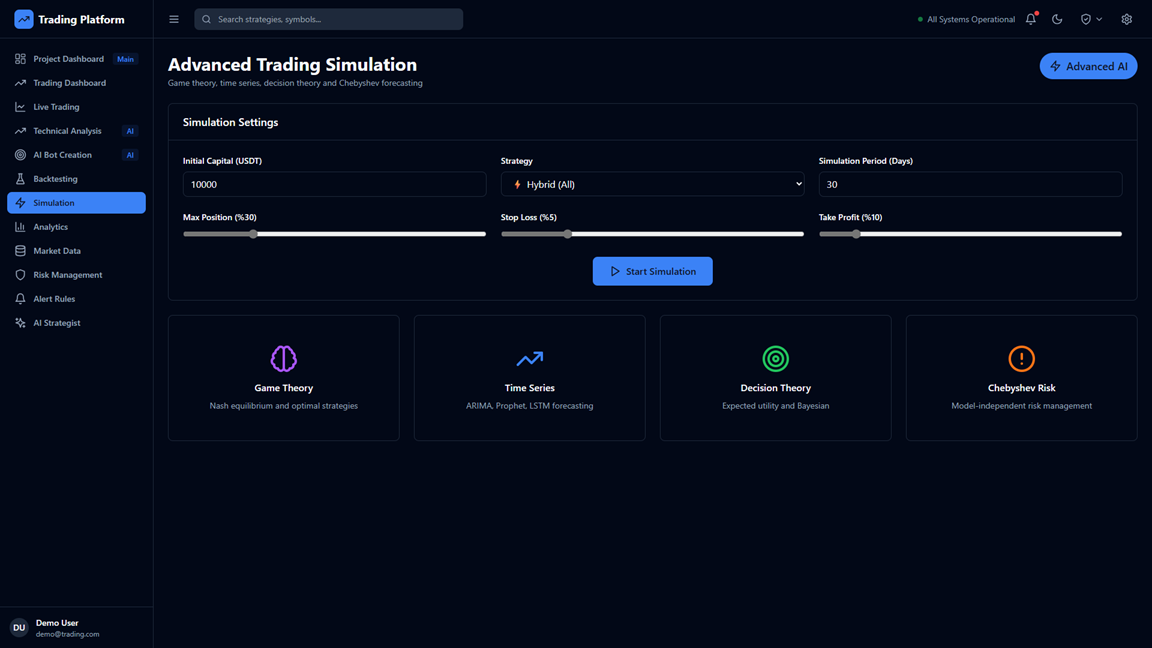Viewport: 1152px width, 648px height.
Task: Open the Strategy dropdown
Action: point(652,184)
